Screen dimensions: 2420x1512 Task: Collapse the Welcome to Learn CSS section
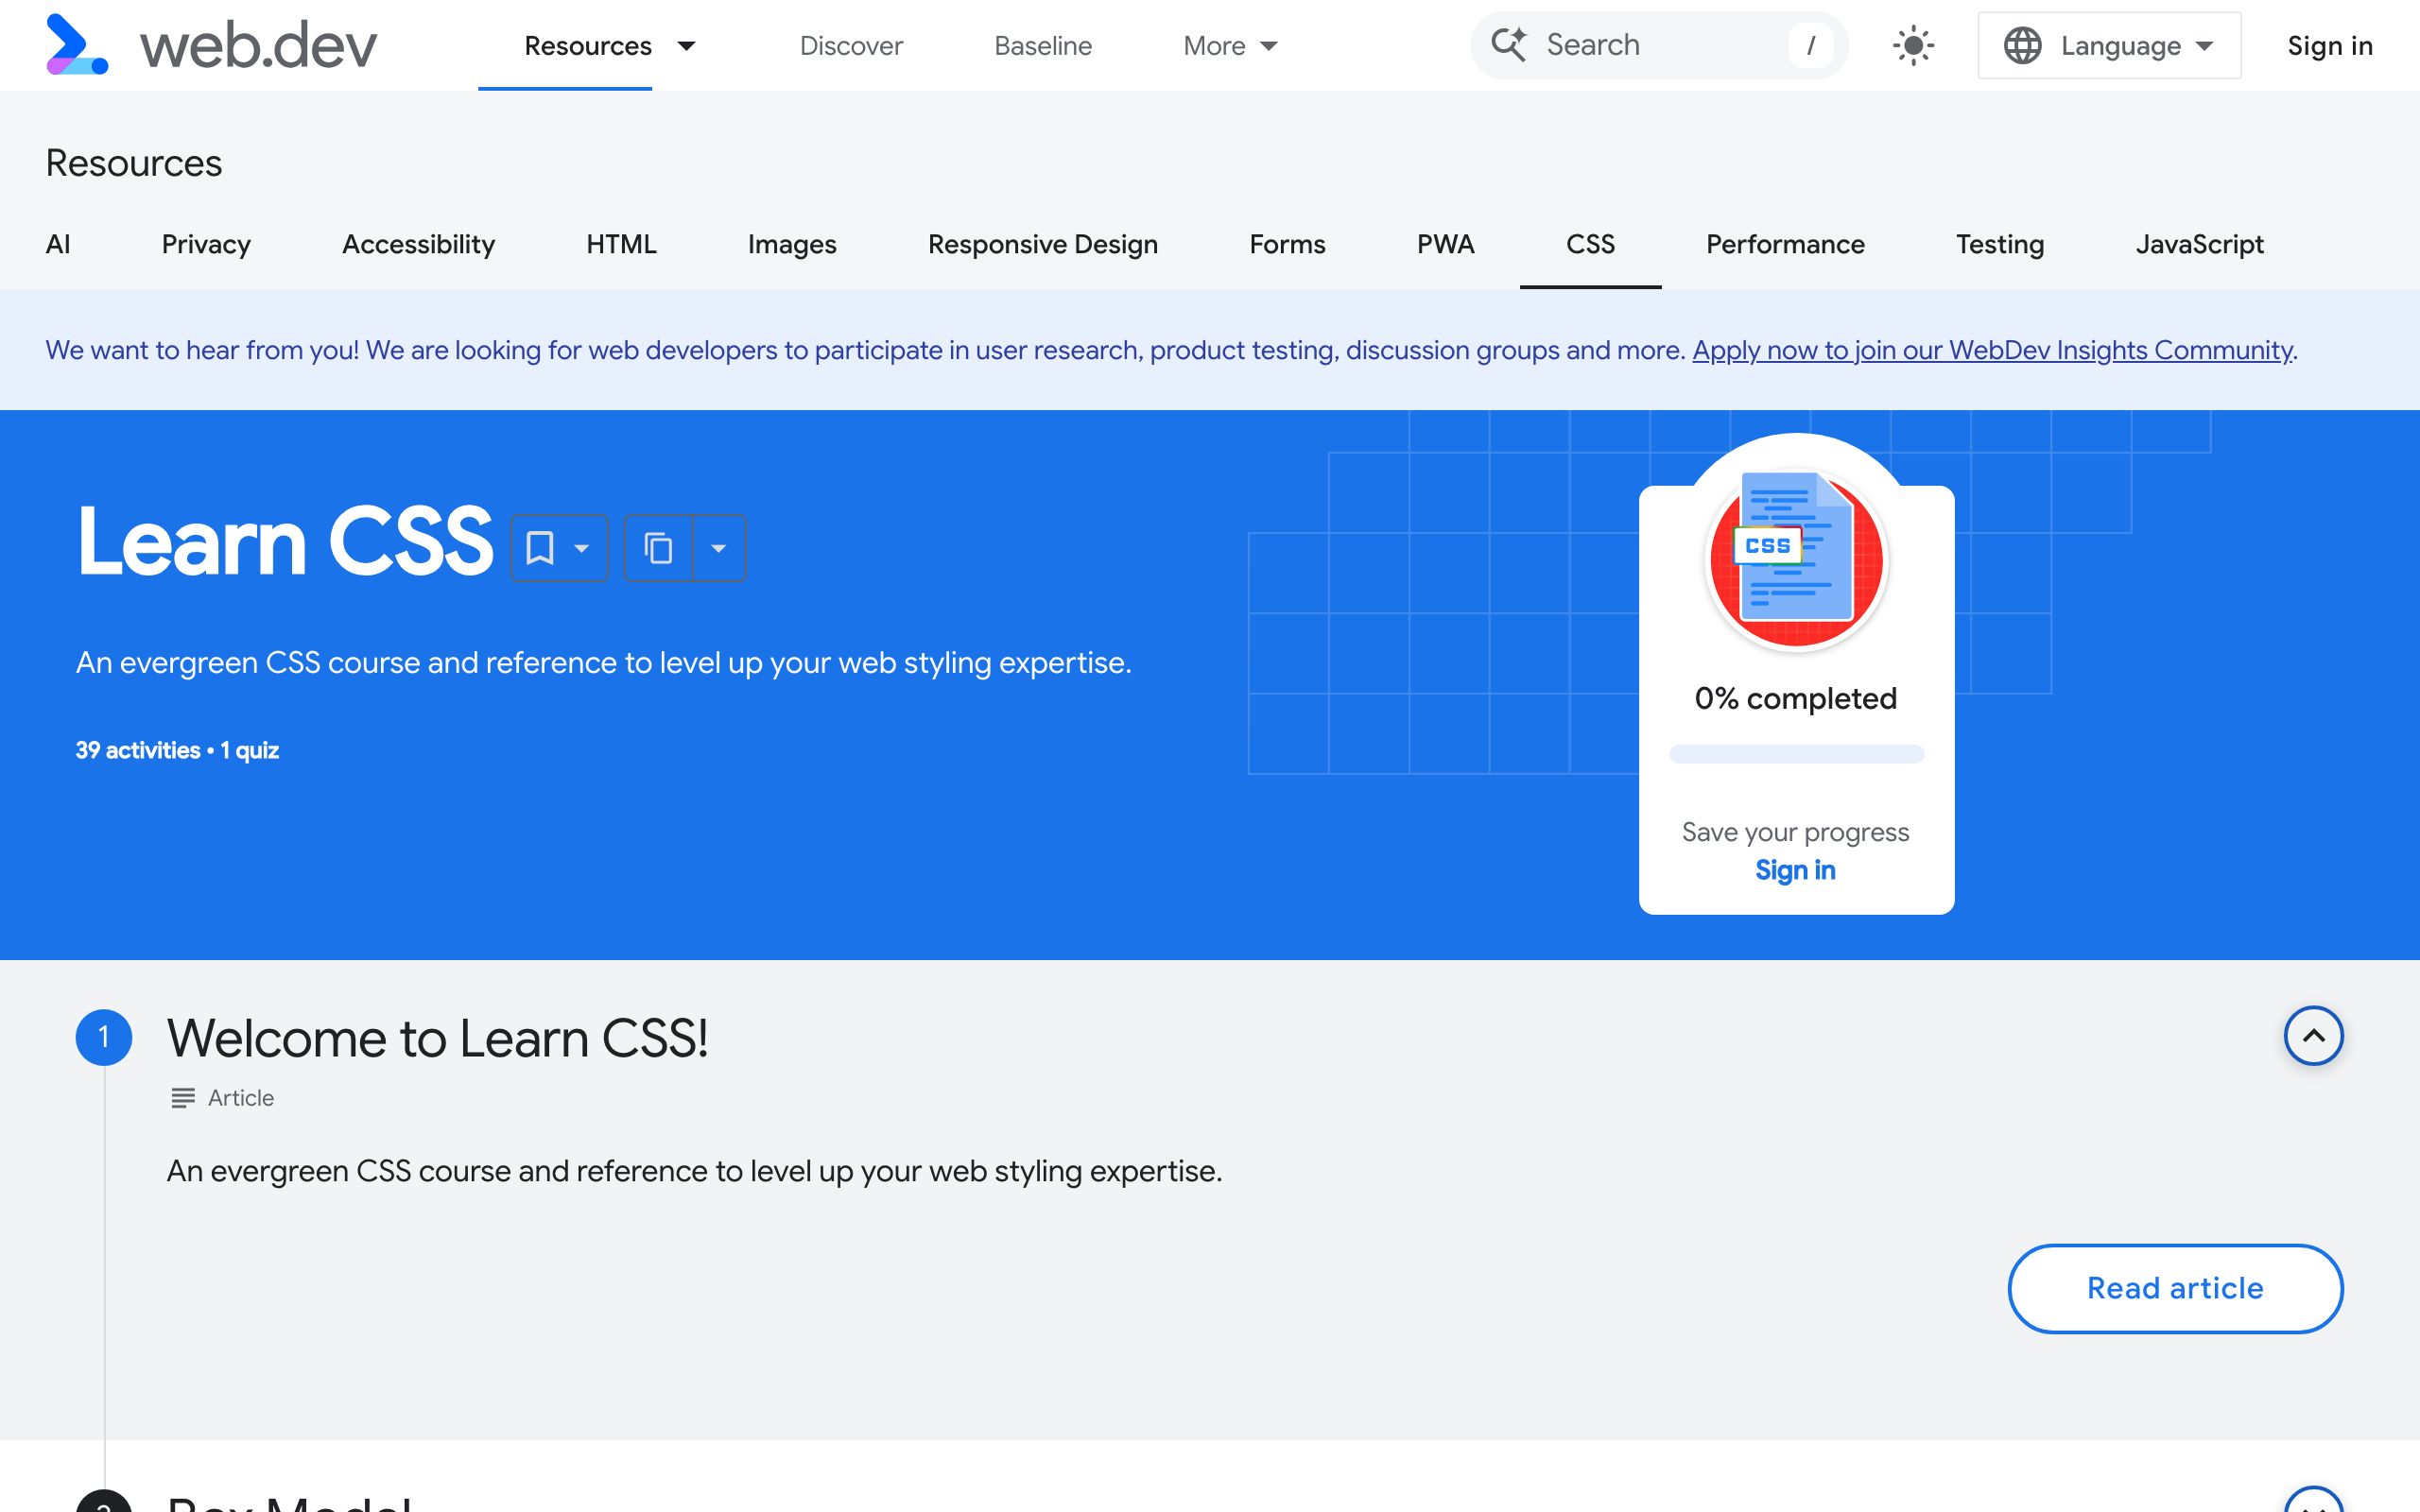point(2313,1036)
